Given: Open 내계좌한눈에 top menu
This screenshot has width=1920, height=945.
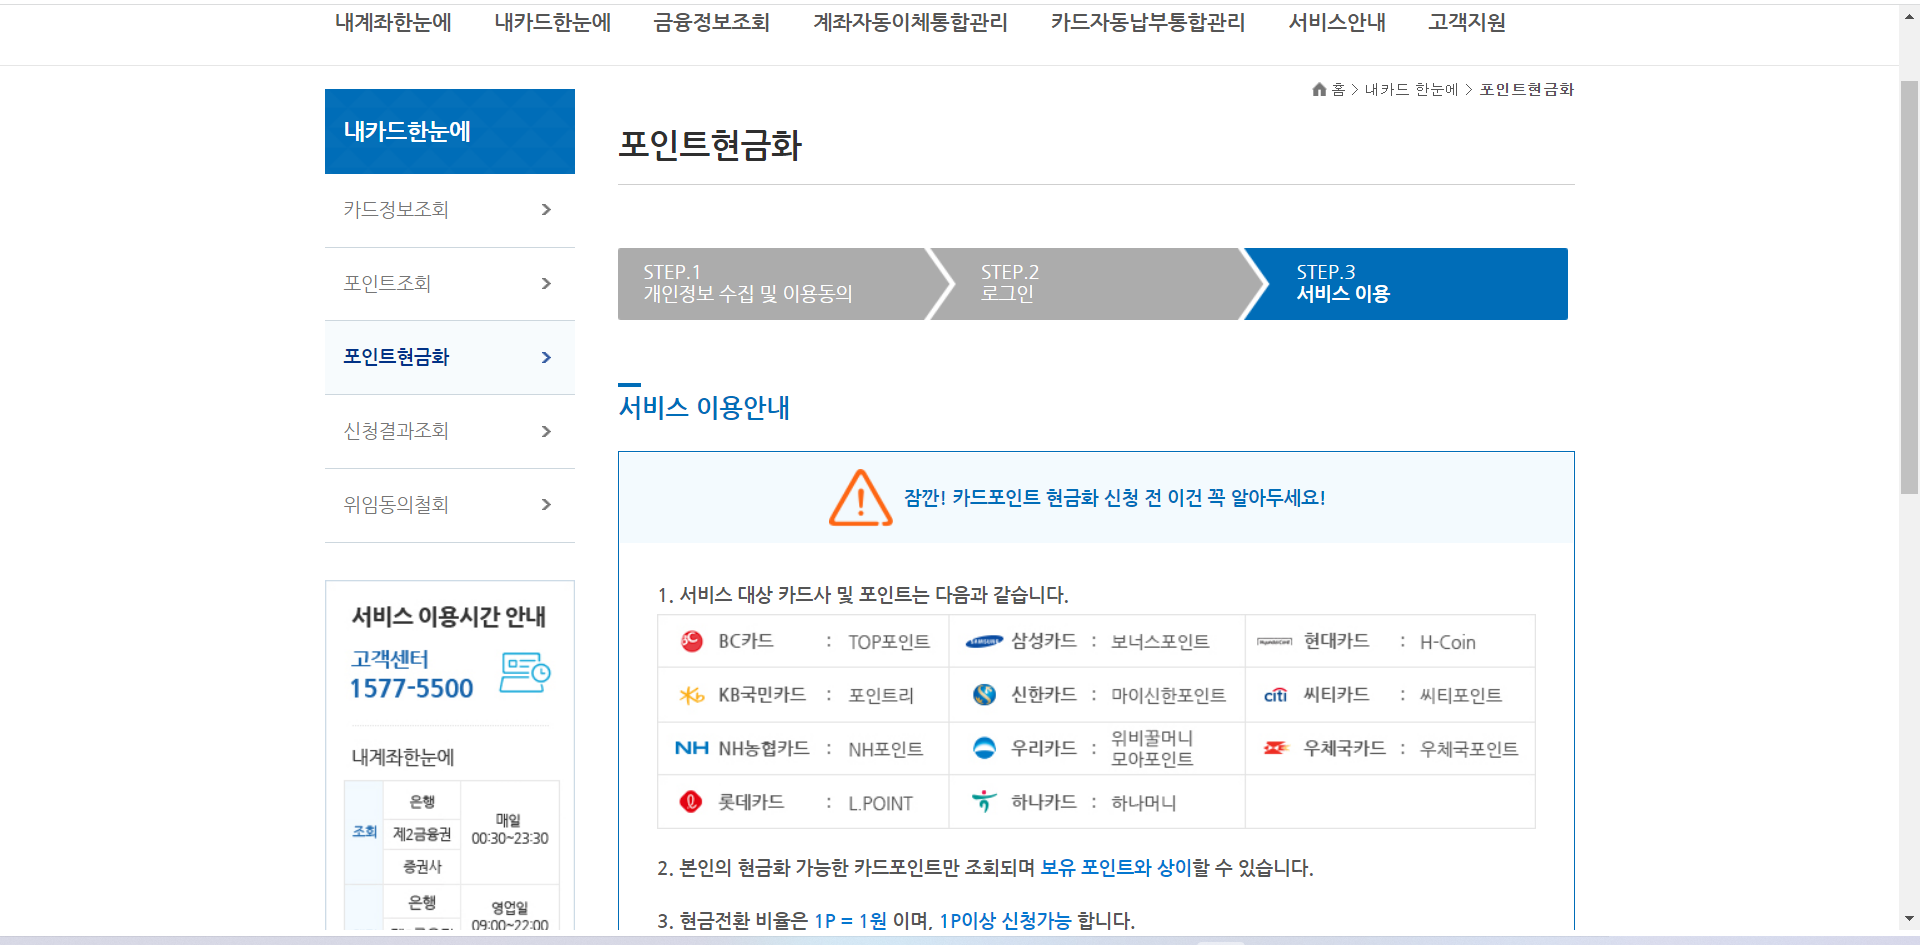Looking at the screenshot, I should (x=393, y=22).
